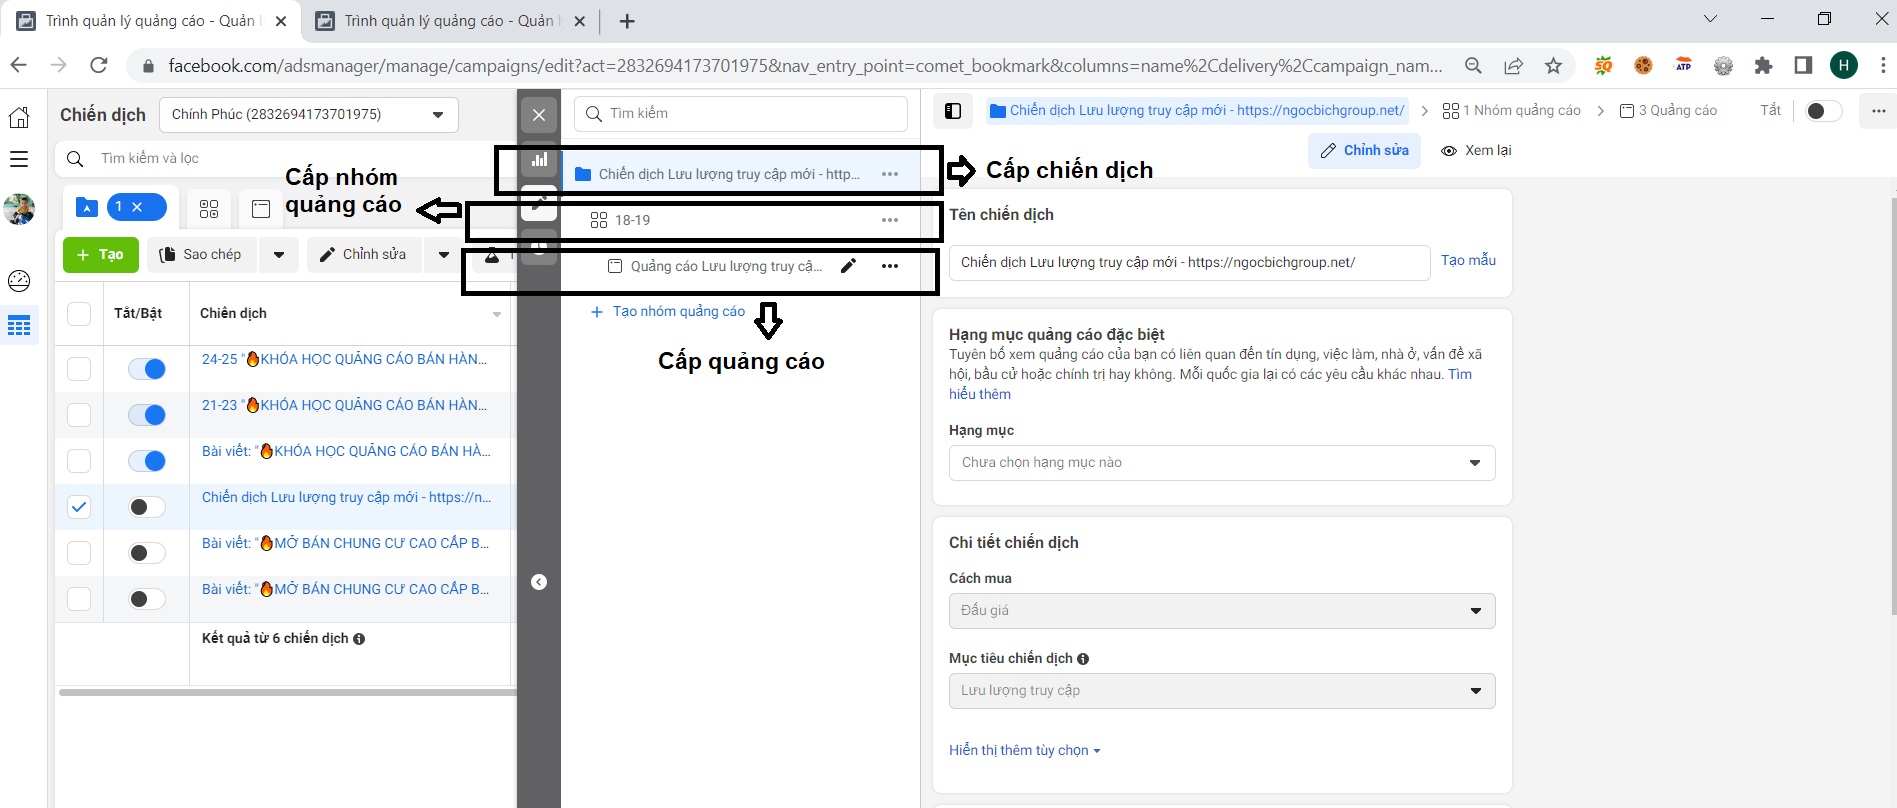Expand the Hạng mục category dropdown
The height and width of the screenshot is (808, 1897).
pos(1221,463)
